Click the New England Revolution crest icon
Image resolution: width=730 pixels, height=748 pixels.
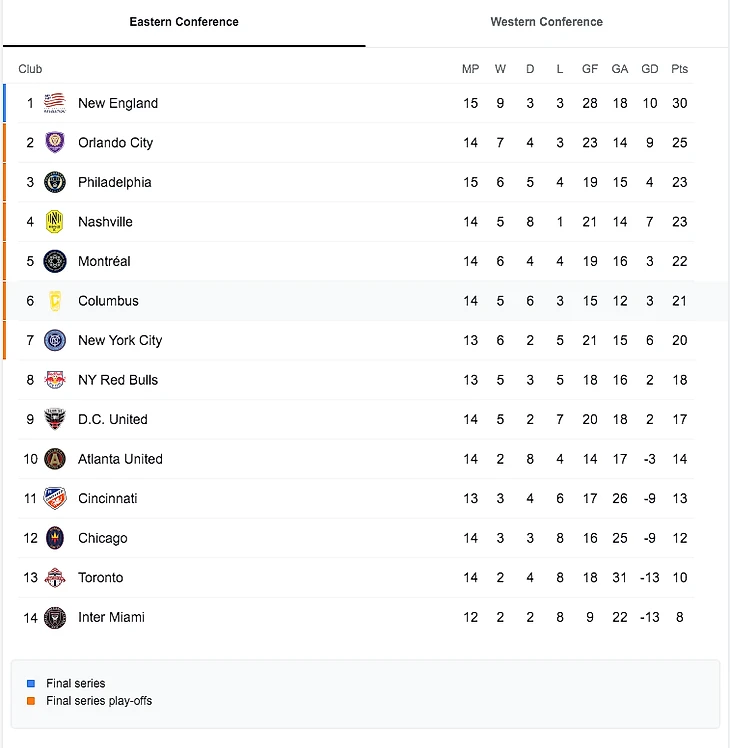55,103
